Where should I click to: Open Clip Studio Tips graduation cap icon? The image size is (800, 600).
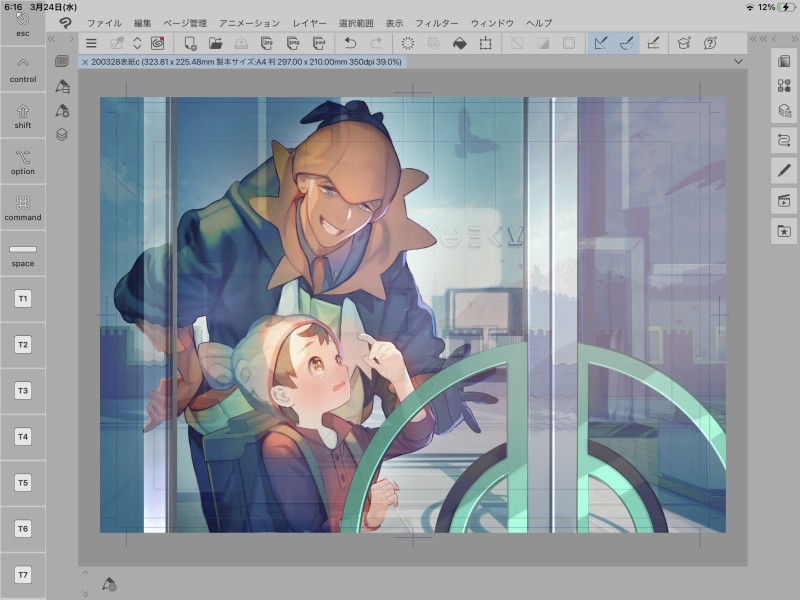coord(684,43)
